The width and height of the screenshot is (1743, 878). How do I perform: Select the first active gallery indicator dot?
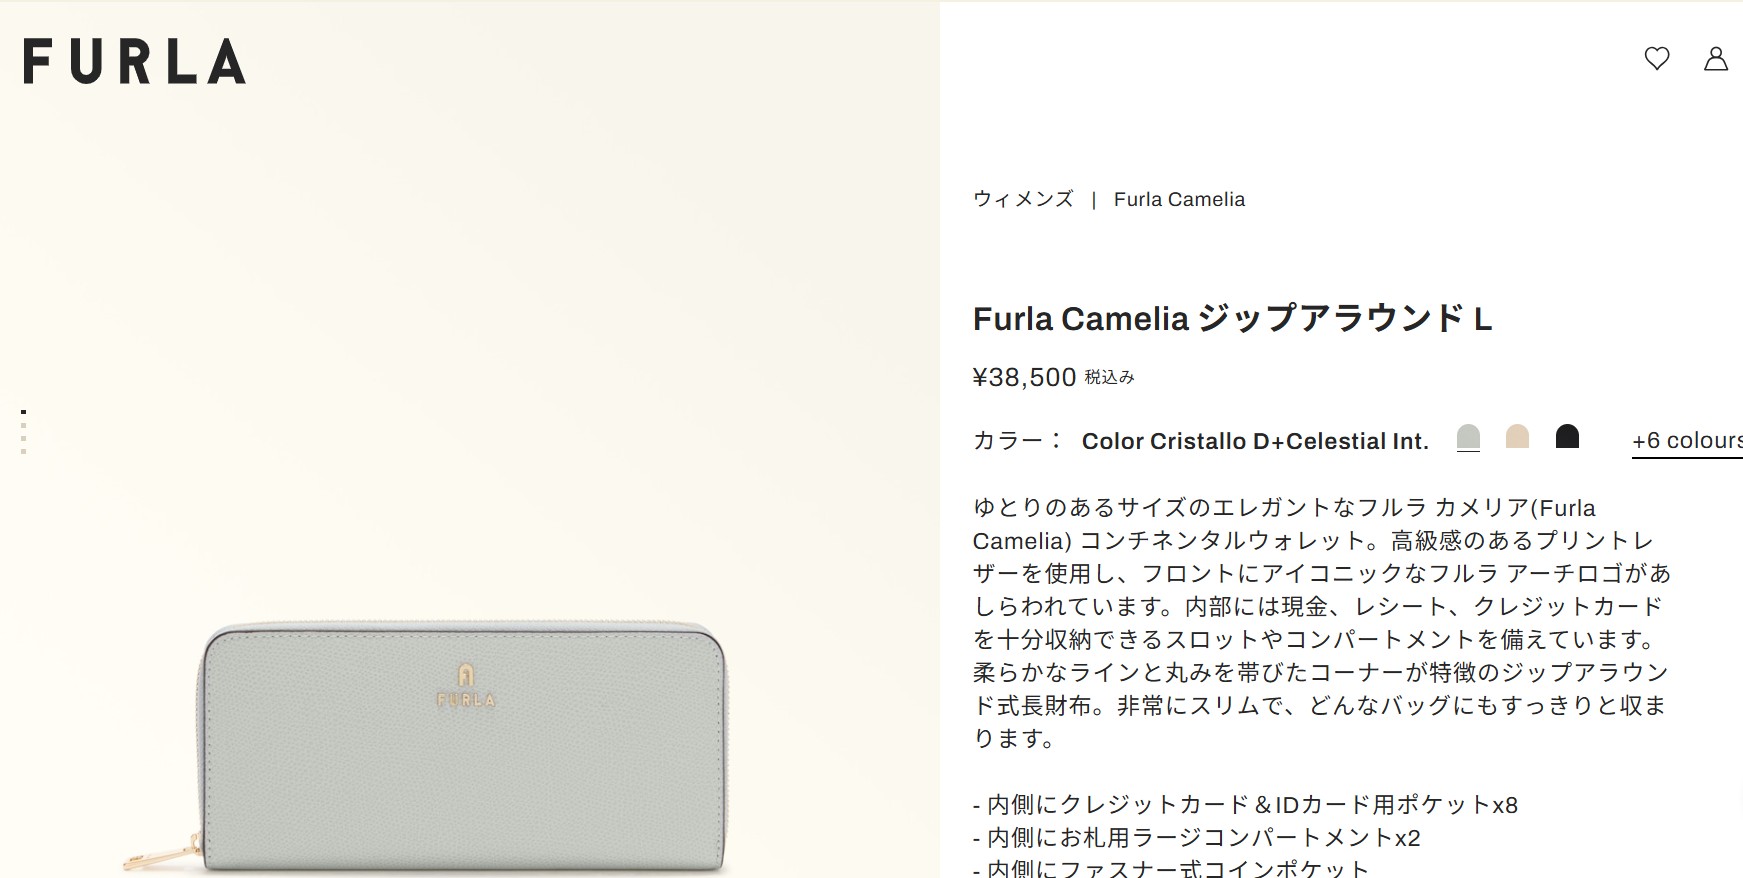23,412
